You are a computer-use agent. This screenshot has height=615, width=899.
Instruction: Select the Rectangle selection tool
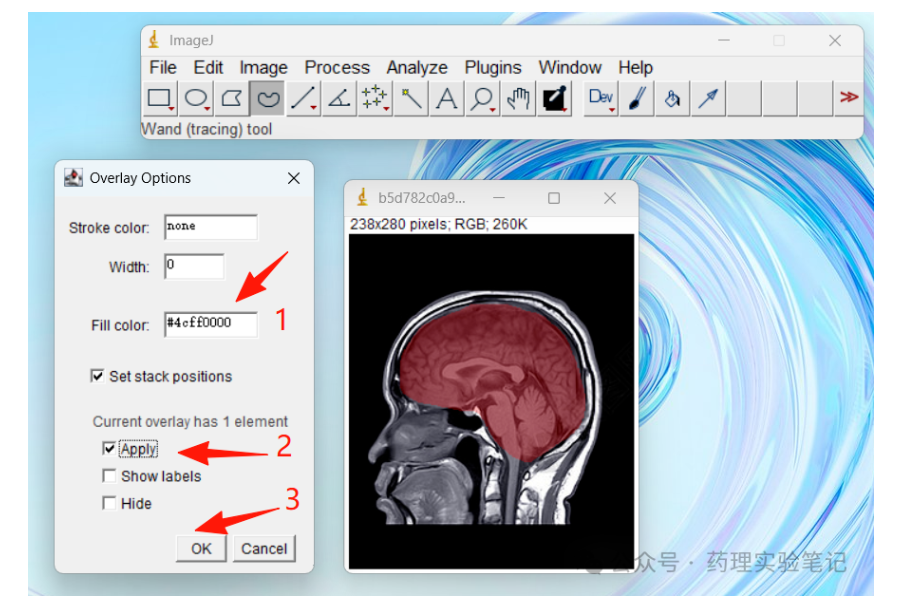pyautogui.click(x=159, y=99)
